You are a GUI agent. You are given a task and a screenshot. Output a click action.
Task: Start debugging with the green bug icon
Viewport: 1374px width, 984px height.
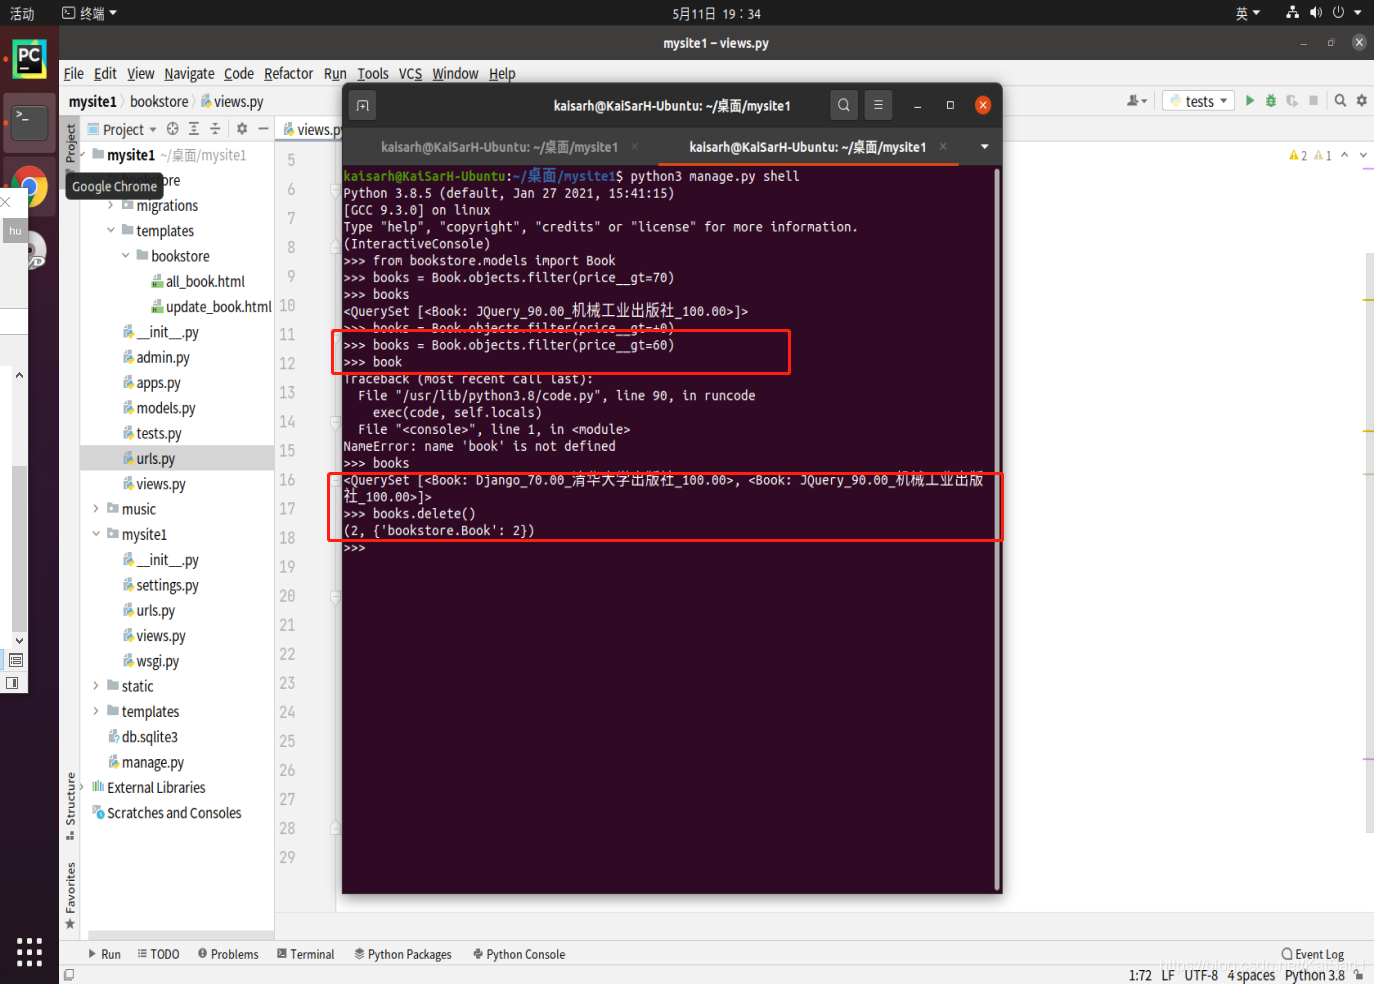tap(1270, 100)
